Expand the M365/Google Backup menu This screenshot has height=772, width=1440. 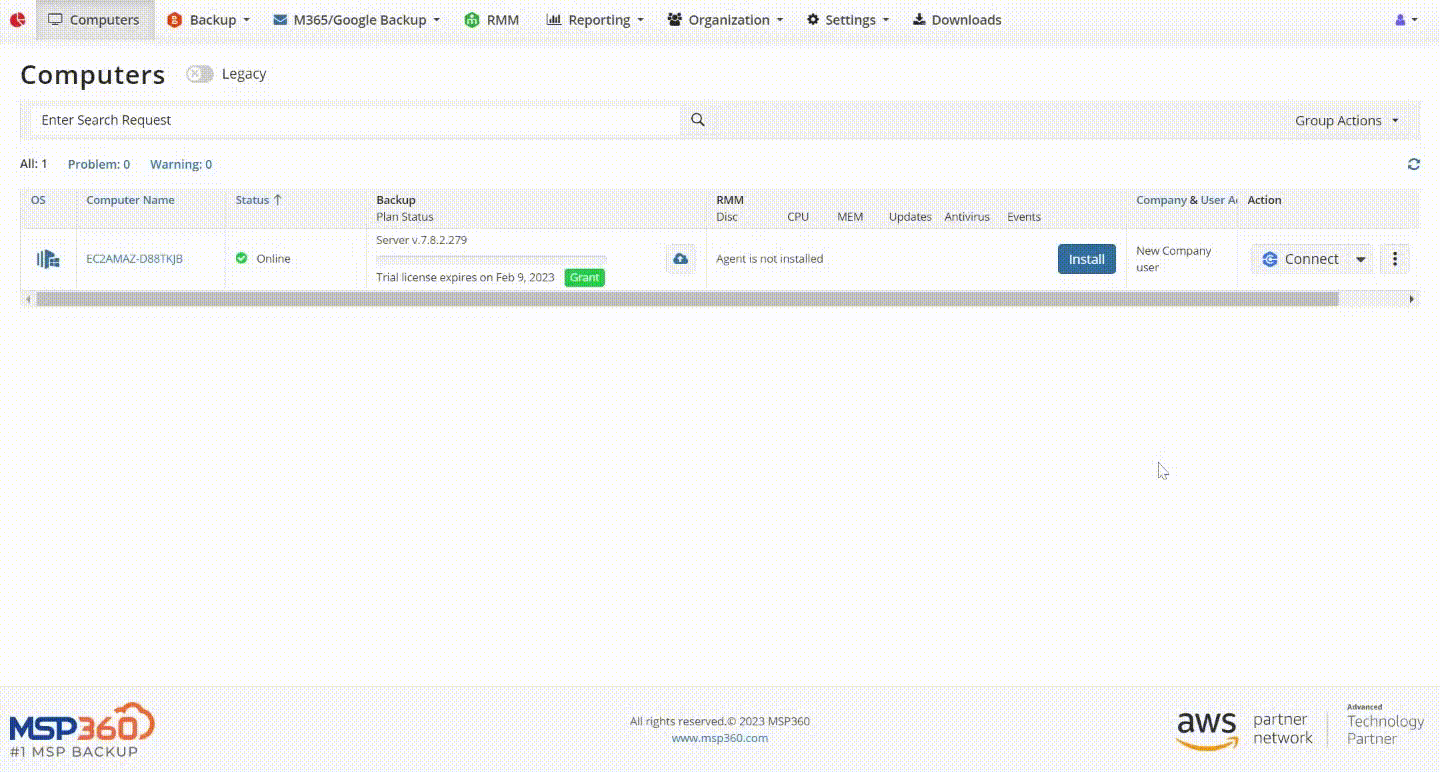click(x=356, y=20)
